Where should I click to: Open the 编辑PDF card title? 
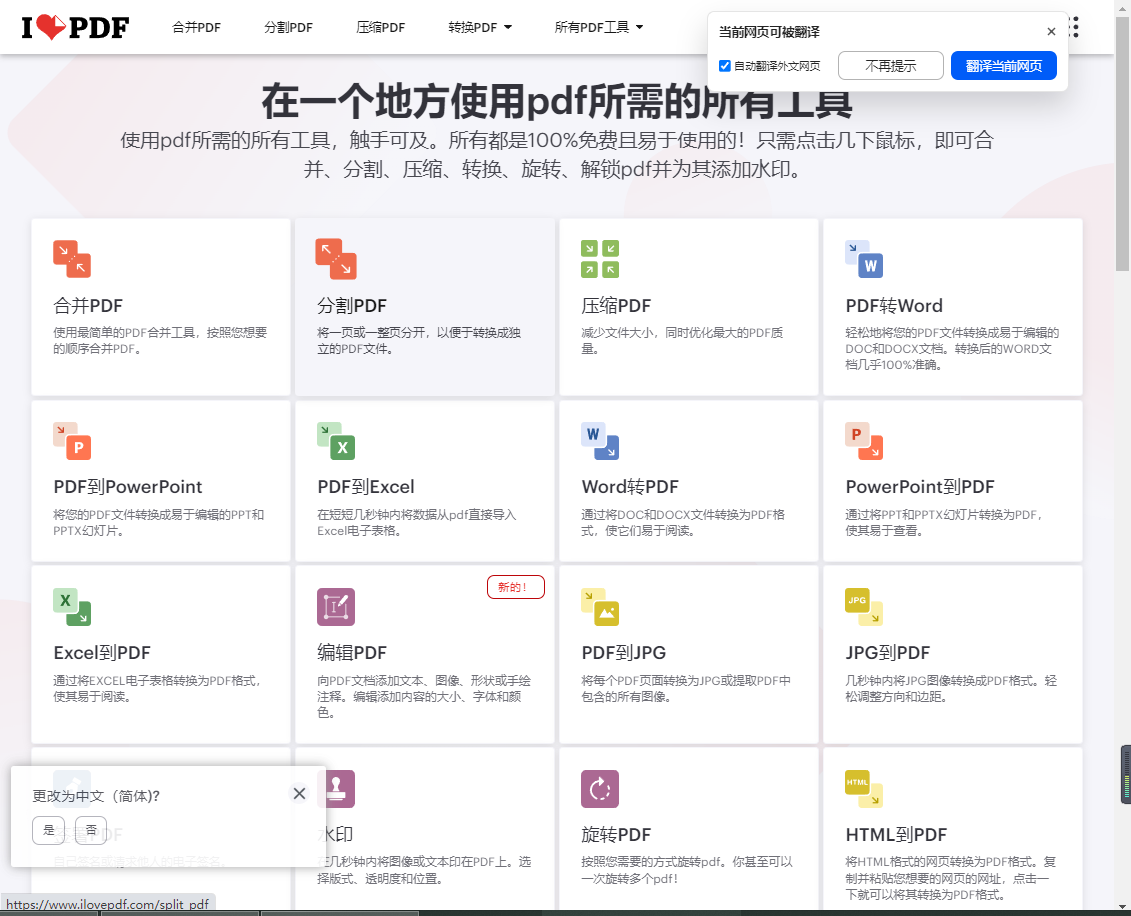point(352,653)
